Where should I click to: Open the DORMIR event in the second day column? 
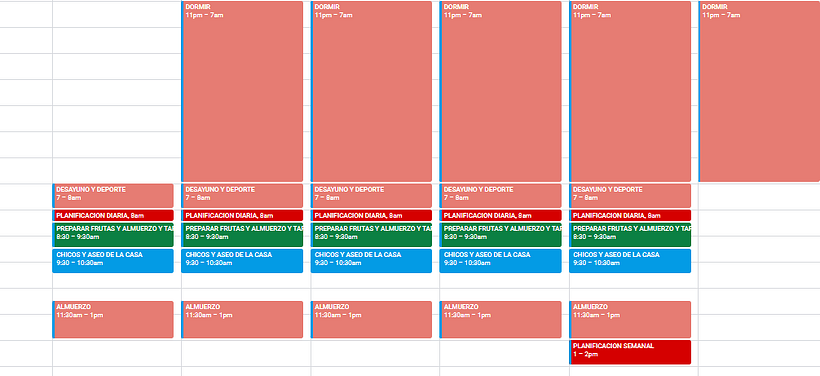242,92
